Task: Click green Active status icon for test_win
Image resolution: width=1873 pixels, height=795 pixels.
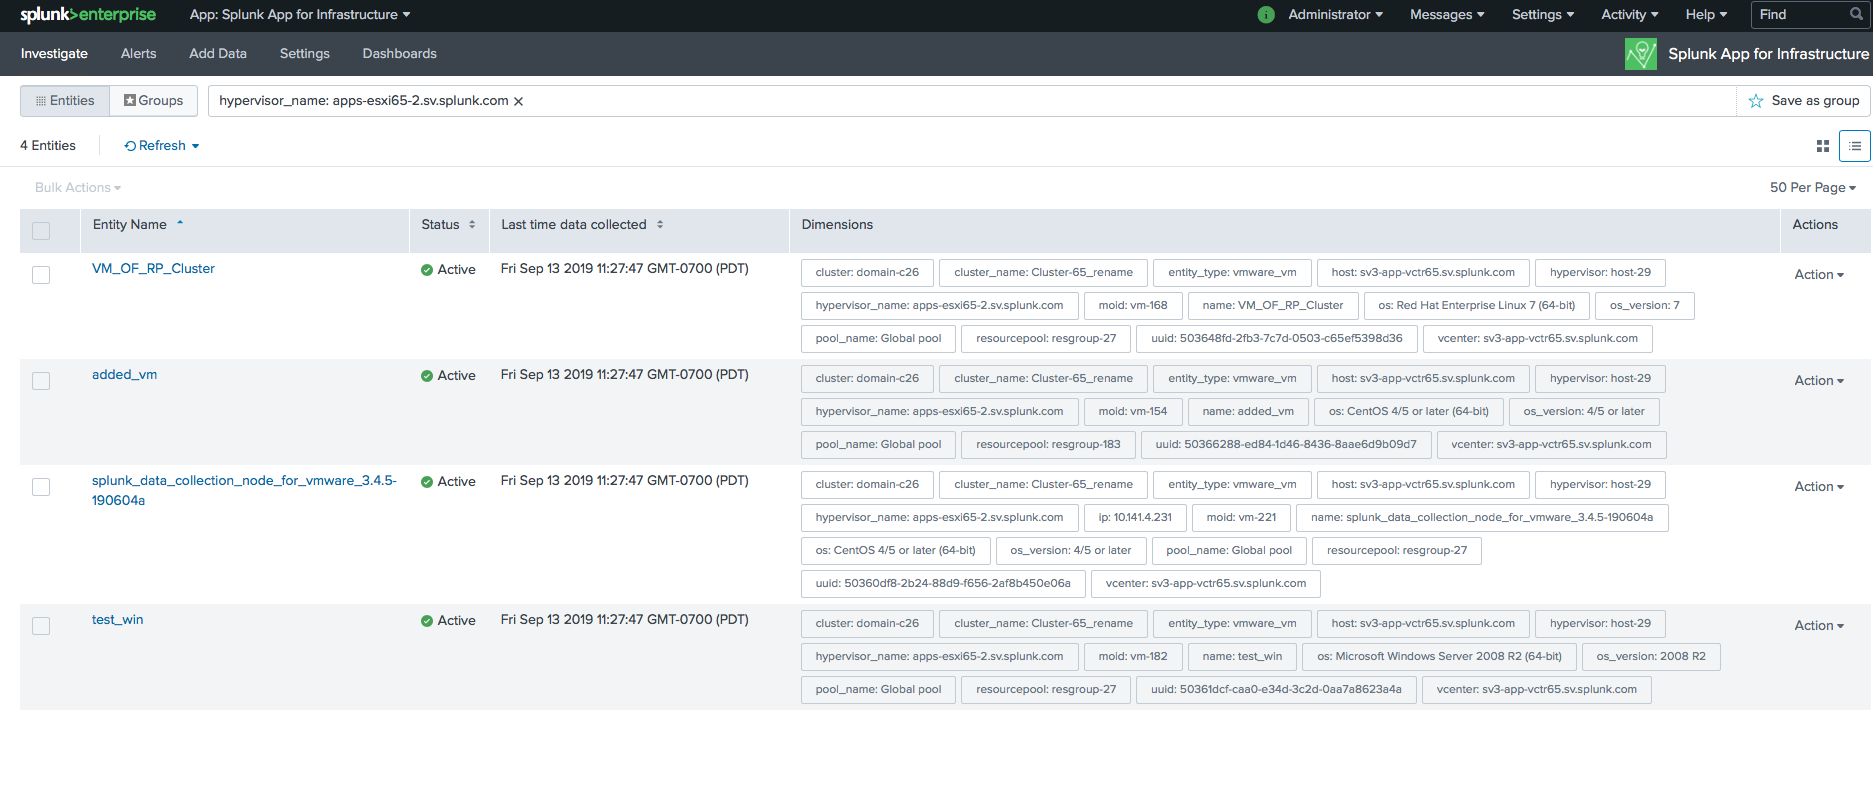Action: click(x=427, y=621)
